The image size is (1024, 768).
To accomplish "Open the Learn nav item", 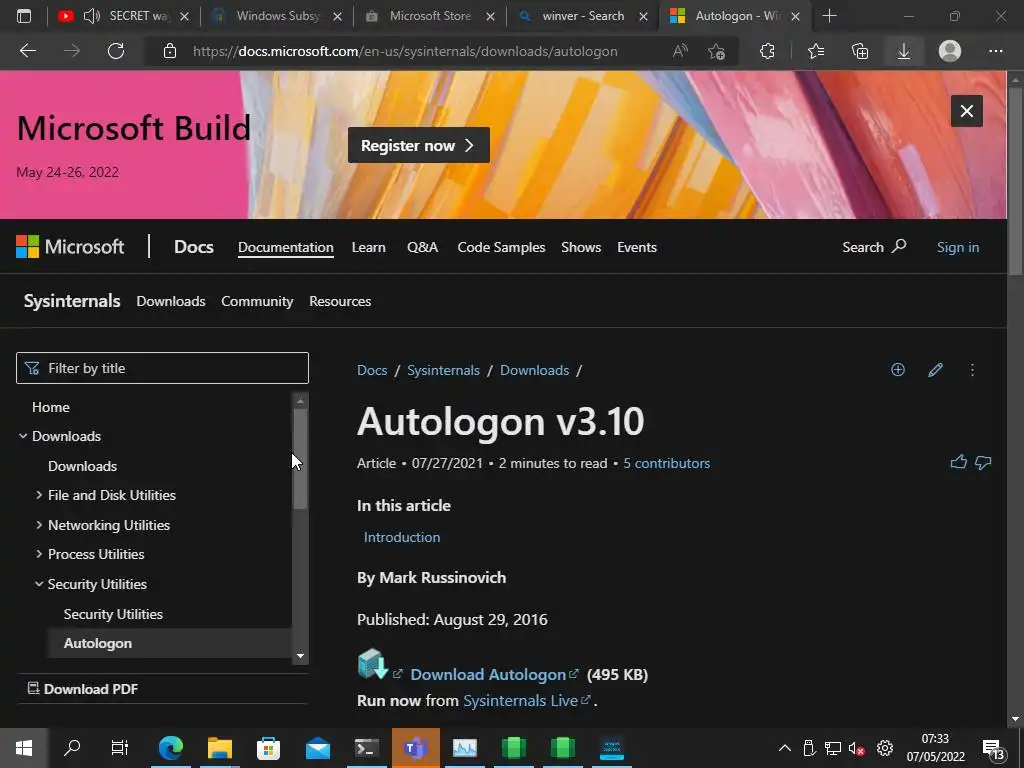I will coord(368,247).
